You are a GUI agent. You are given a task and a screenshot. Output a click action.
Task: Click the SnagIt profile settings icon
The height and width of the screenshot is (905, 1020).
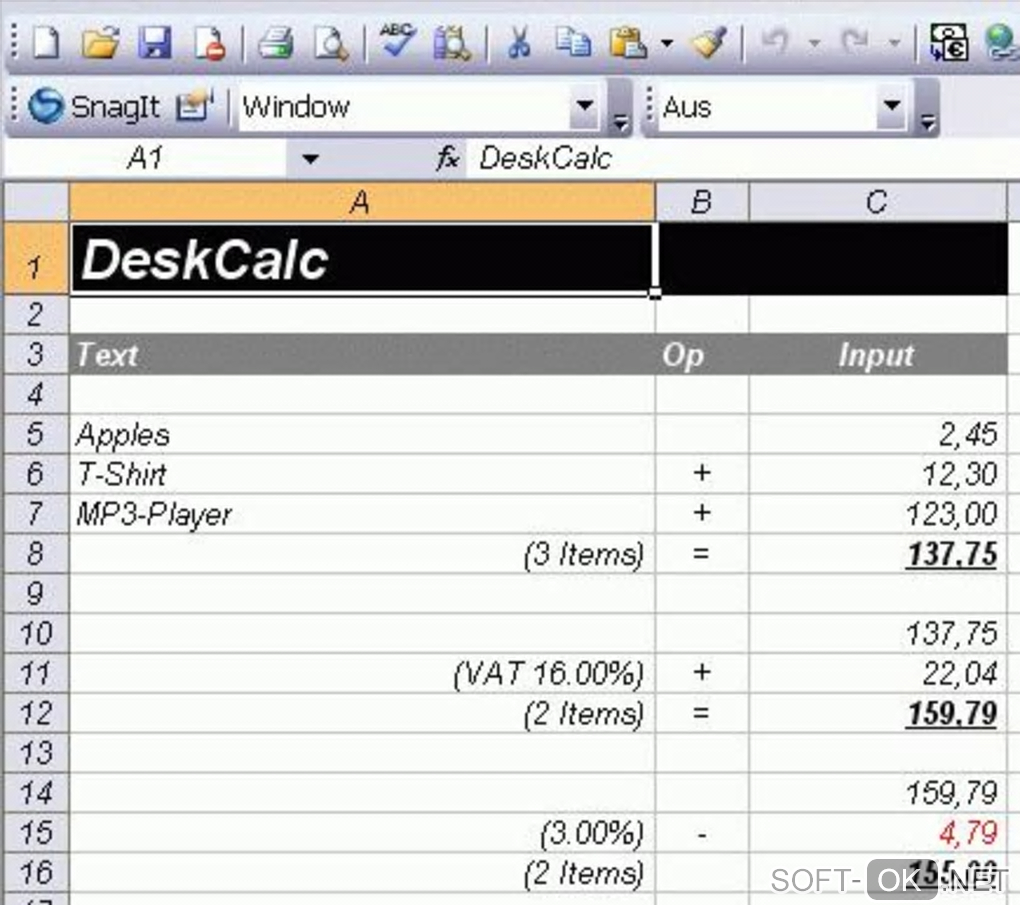point(195,106)
